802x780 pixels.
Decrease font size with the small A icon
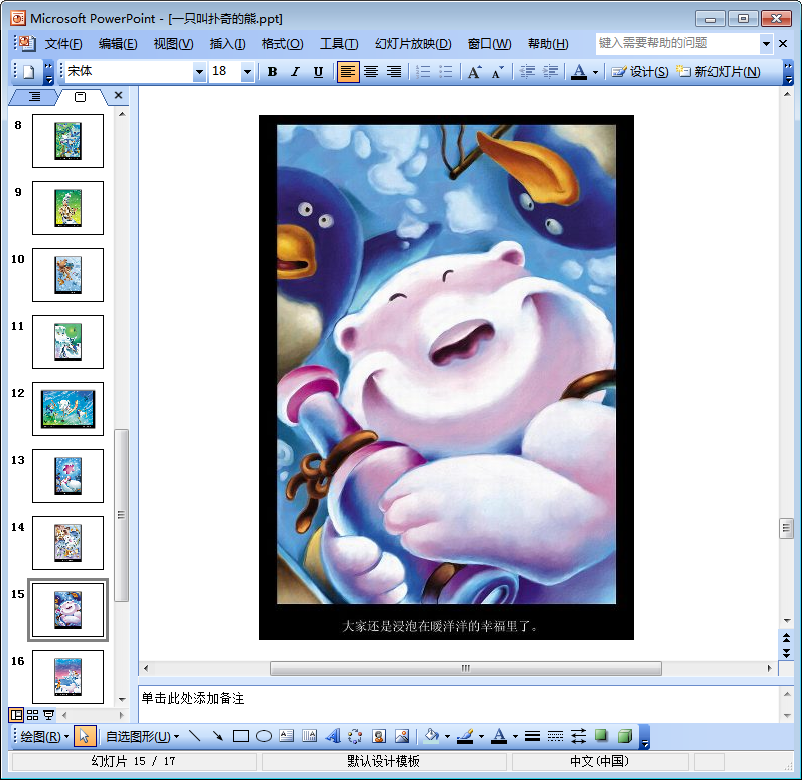tap(497, 72)
